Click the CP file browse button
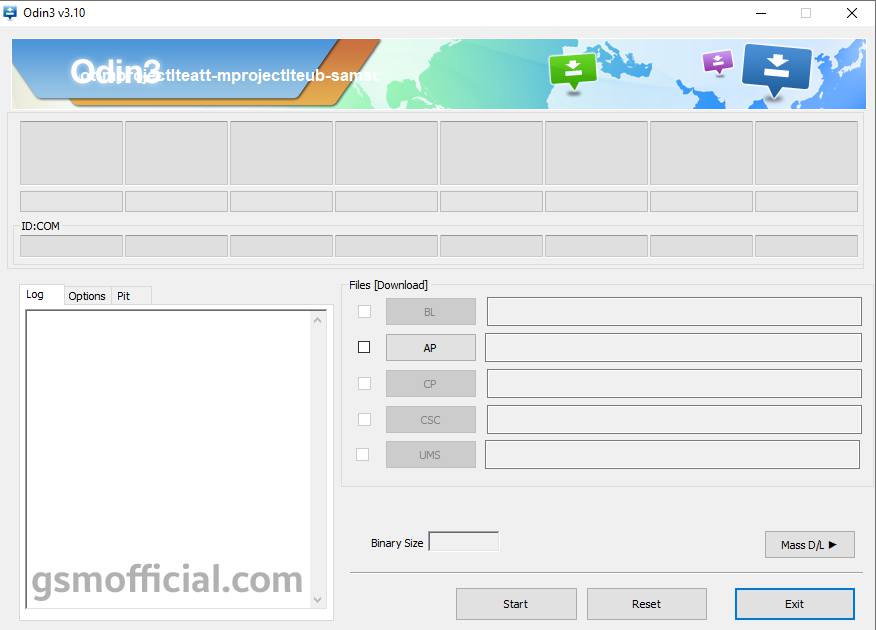The width and height of the screenshot is (876, 630). click(431, 384)
